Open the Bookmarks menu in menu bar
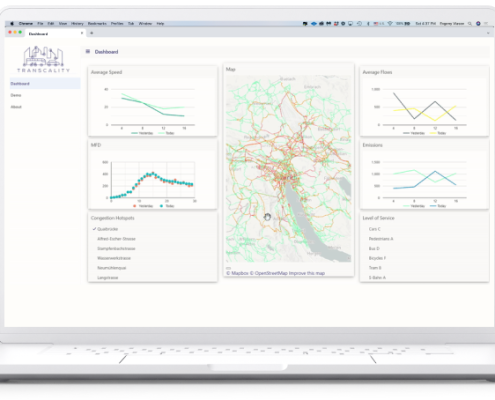This screenshot has height=400, width=495. [97, 24]
